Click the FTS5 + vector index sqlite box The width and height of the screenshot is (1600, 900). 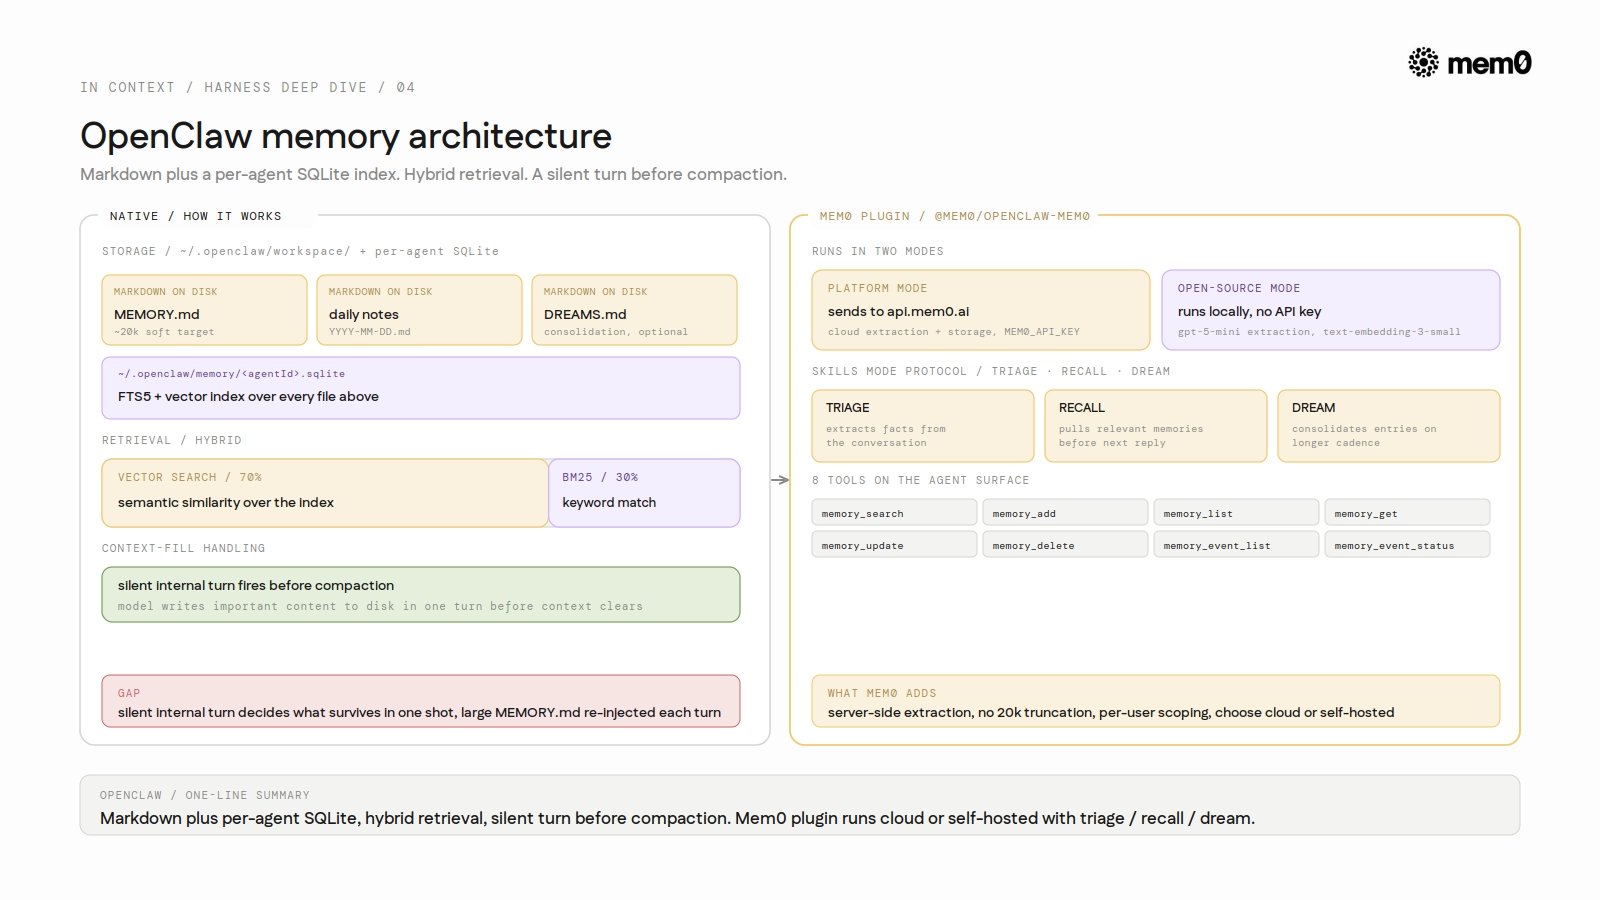click(x=421, y=388)
